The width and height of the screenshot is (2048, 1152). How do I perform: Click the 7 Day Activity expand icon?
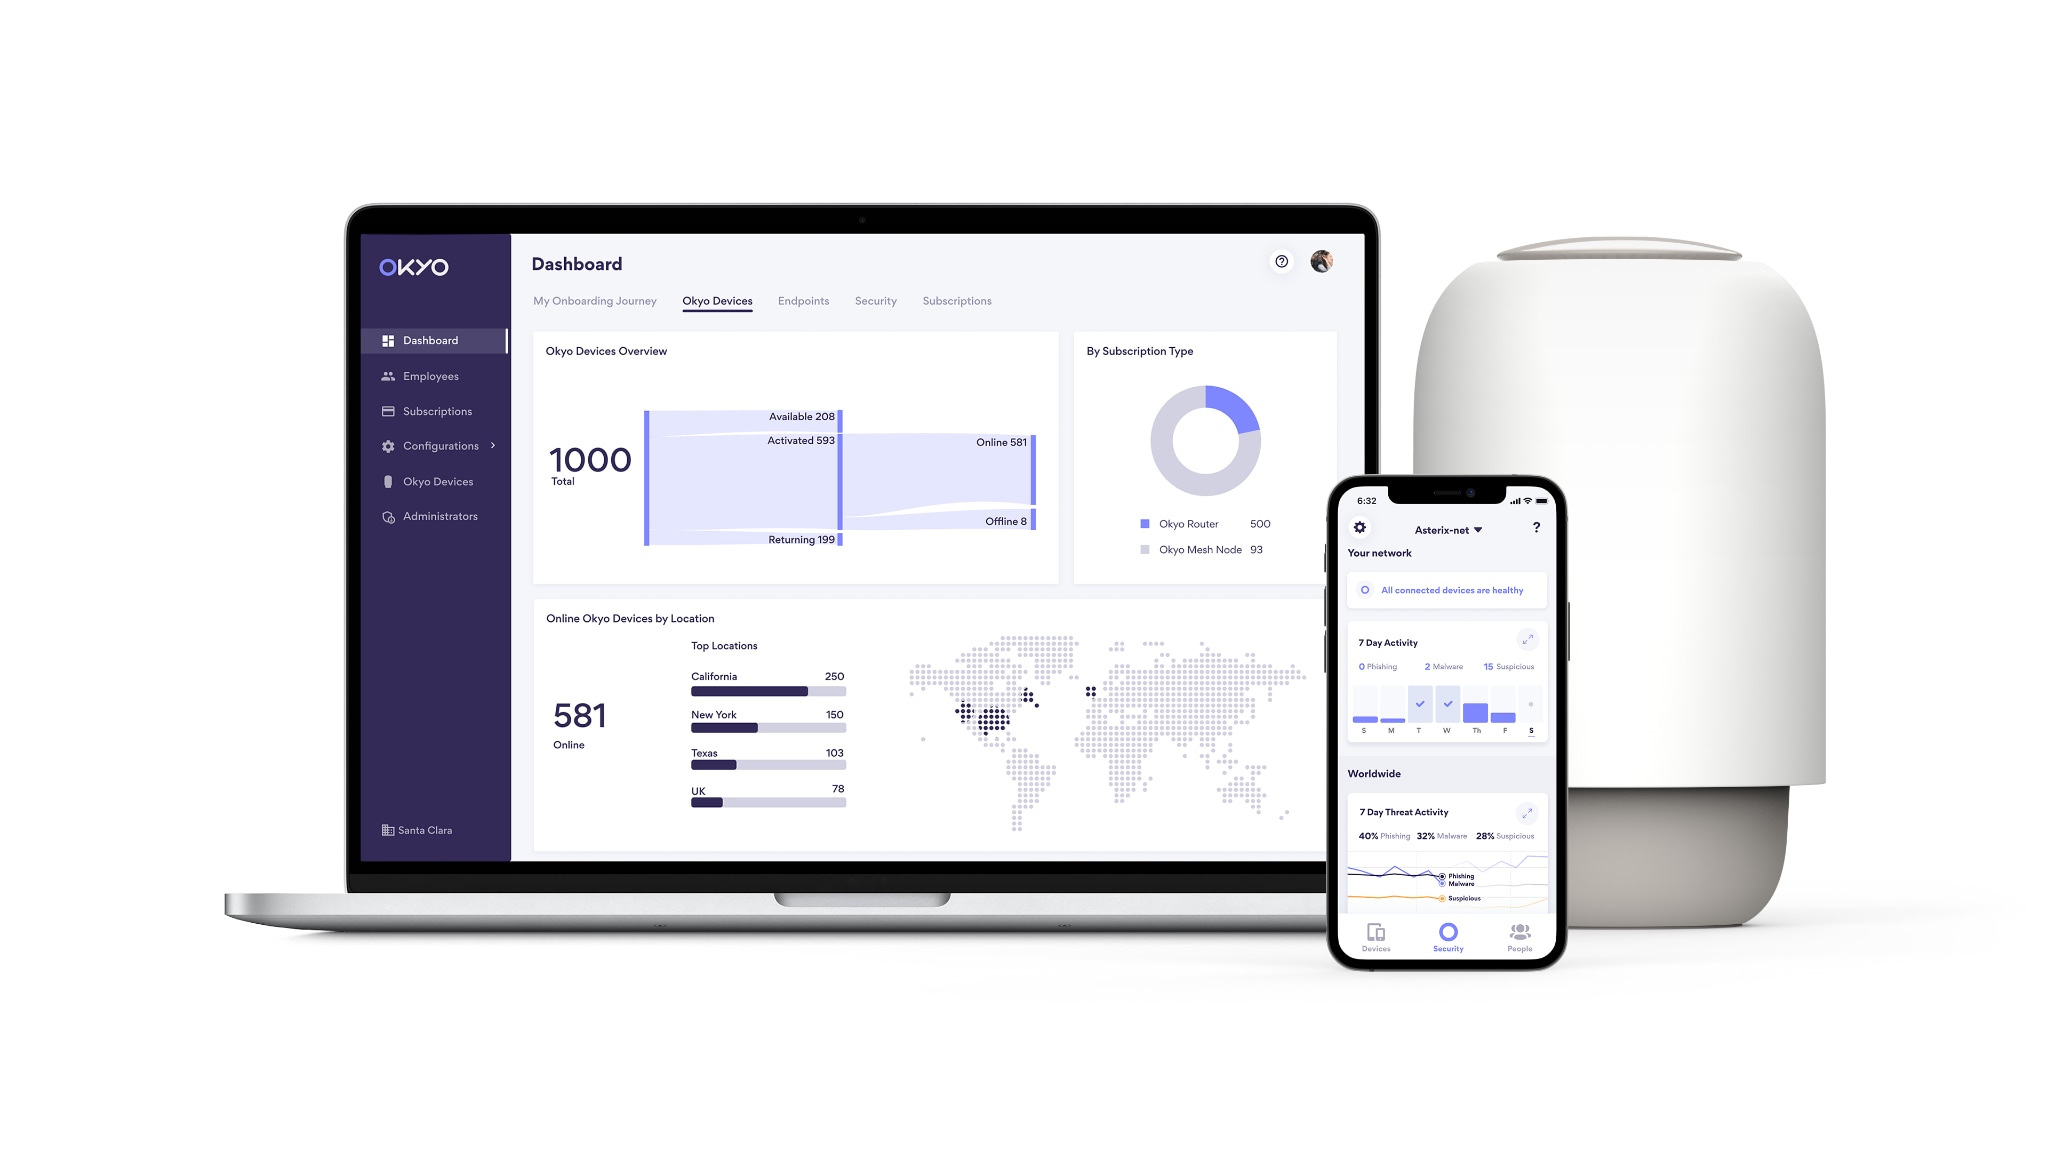point(1530,639)
